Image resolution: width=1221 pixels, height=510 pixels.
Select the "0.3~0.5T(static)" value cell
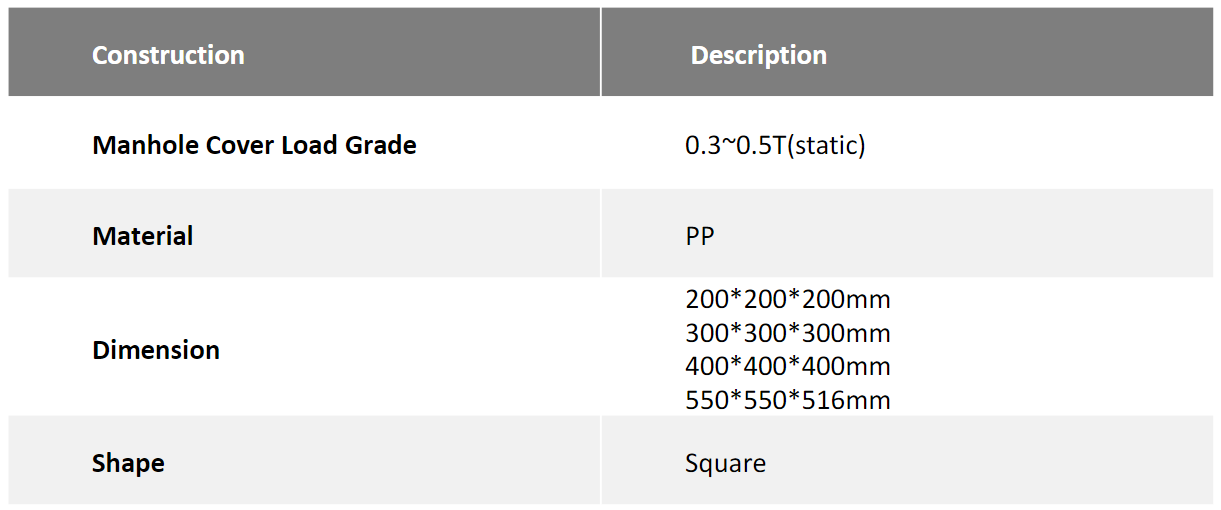pyautogui.click(x=775, y=145)
